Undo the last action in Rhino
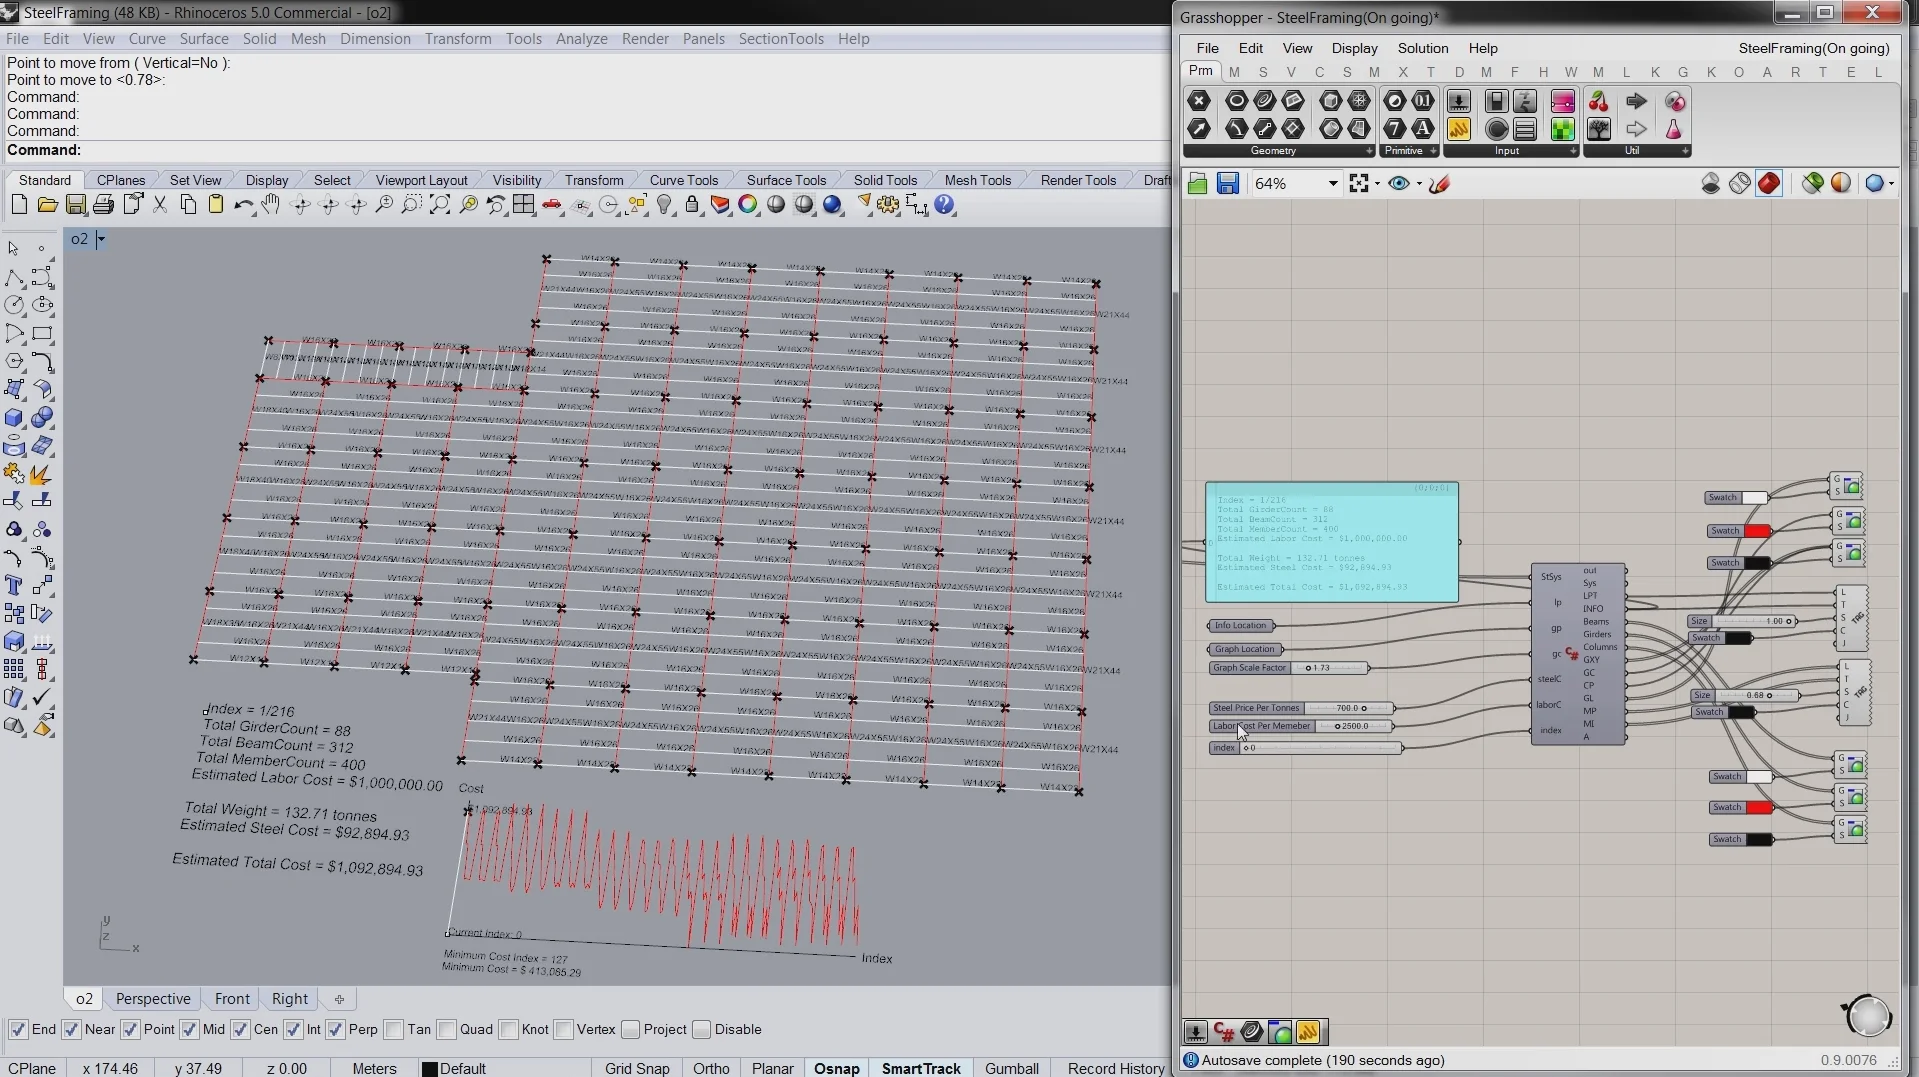 coord(243,205)
